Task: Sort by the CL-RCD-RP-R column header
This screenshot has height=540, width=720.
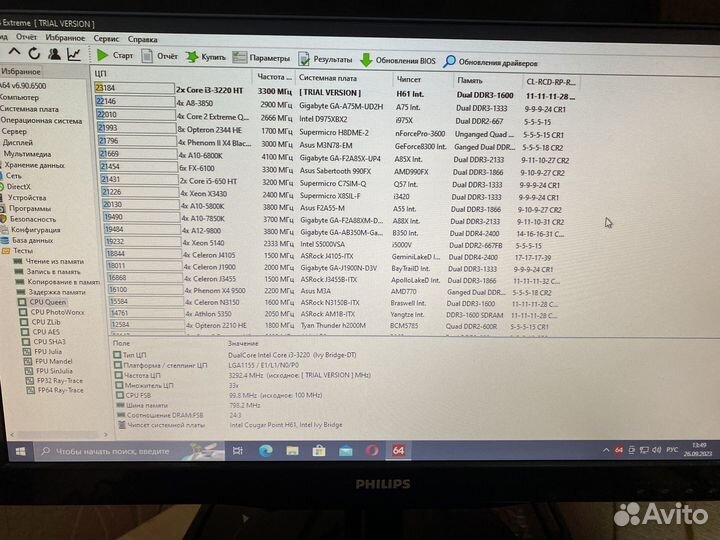Action: pyautogui.click(x=551, y=82)
